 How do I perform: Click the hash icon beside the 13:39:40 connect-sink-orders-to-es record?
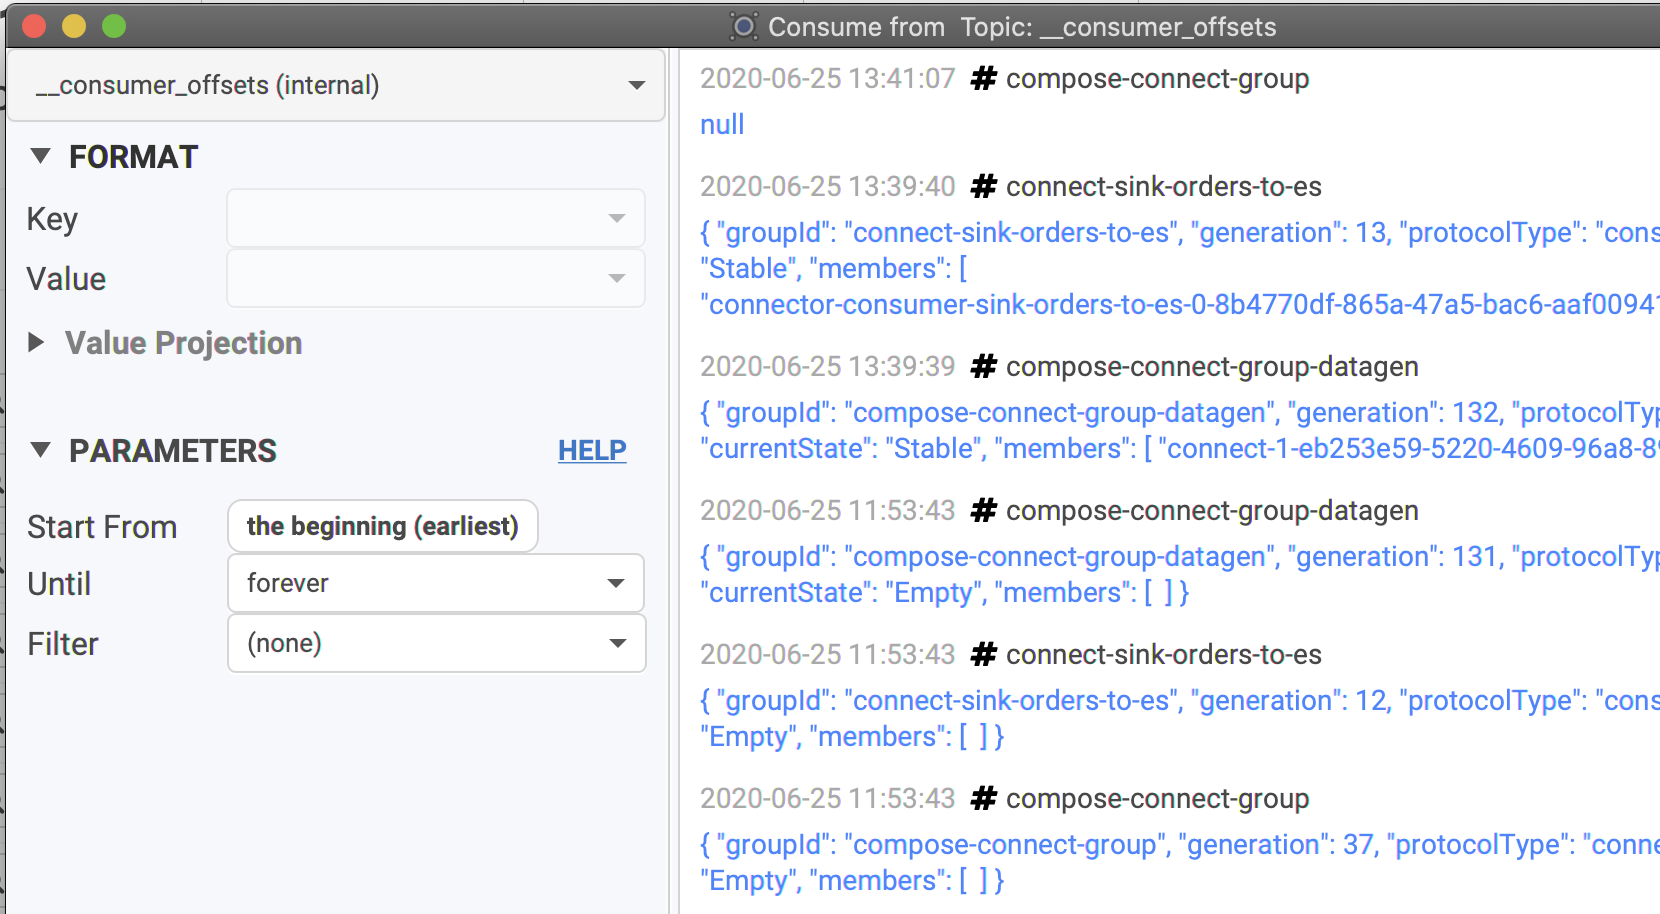click(x=984, y=187)
